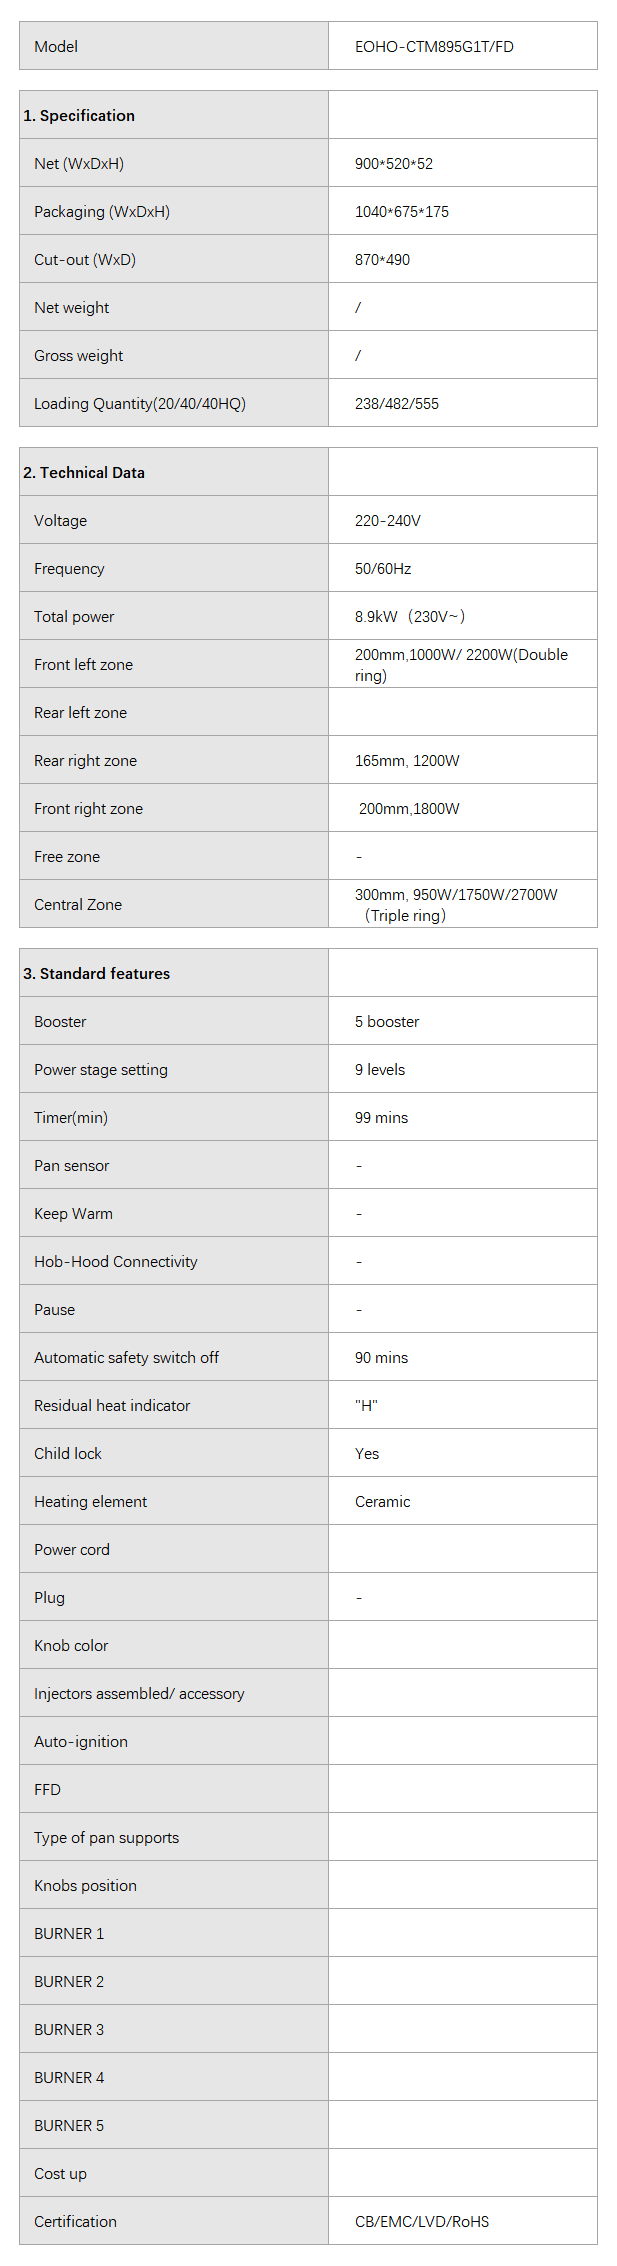The image size is (617, 2266).
Task: Click the Timer value '99 mins'
Action: point(381,1118)
